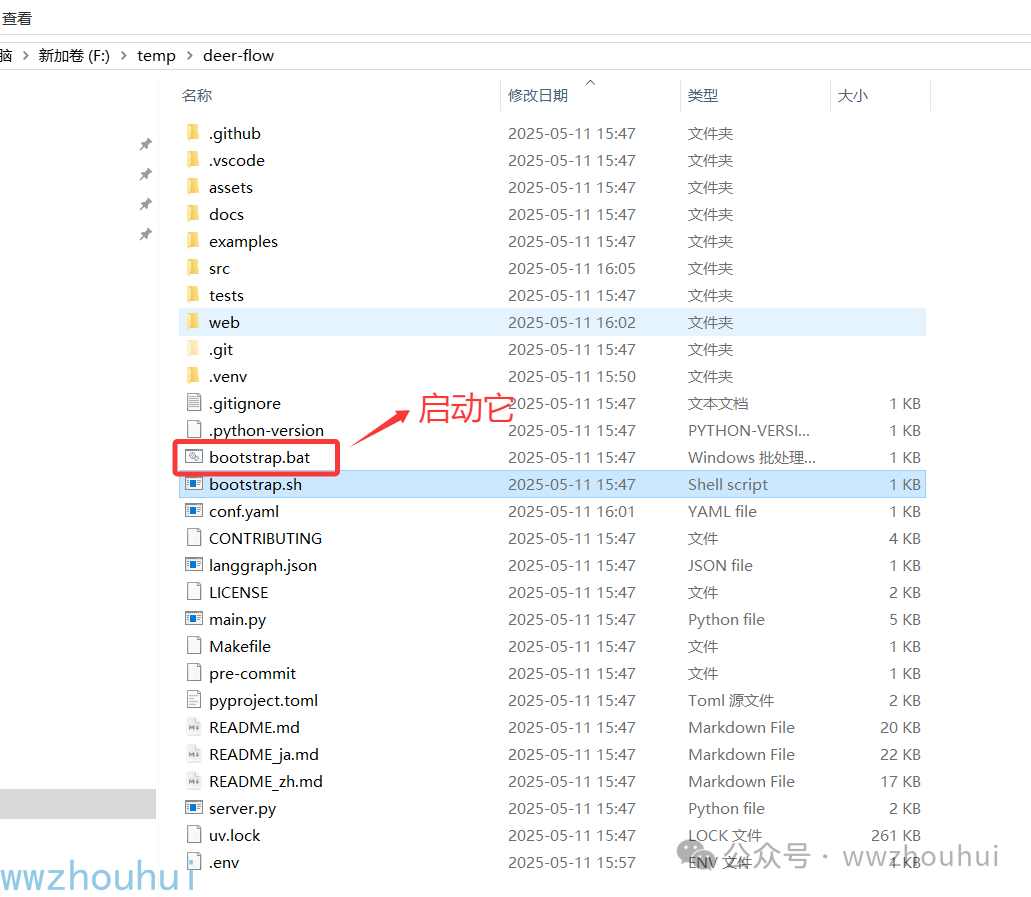This screenshot has height=897, width=1031.
Task: Click the docs folder icon
Action: coord(193,214)
